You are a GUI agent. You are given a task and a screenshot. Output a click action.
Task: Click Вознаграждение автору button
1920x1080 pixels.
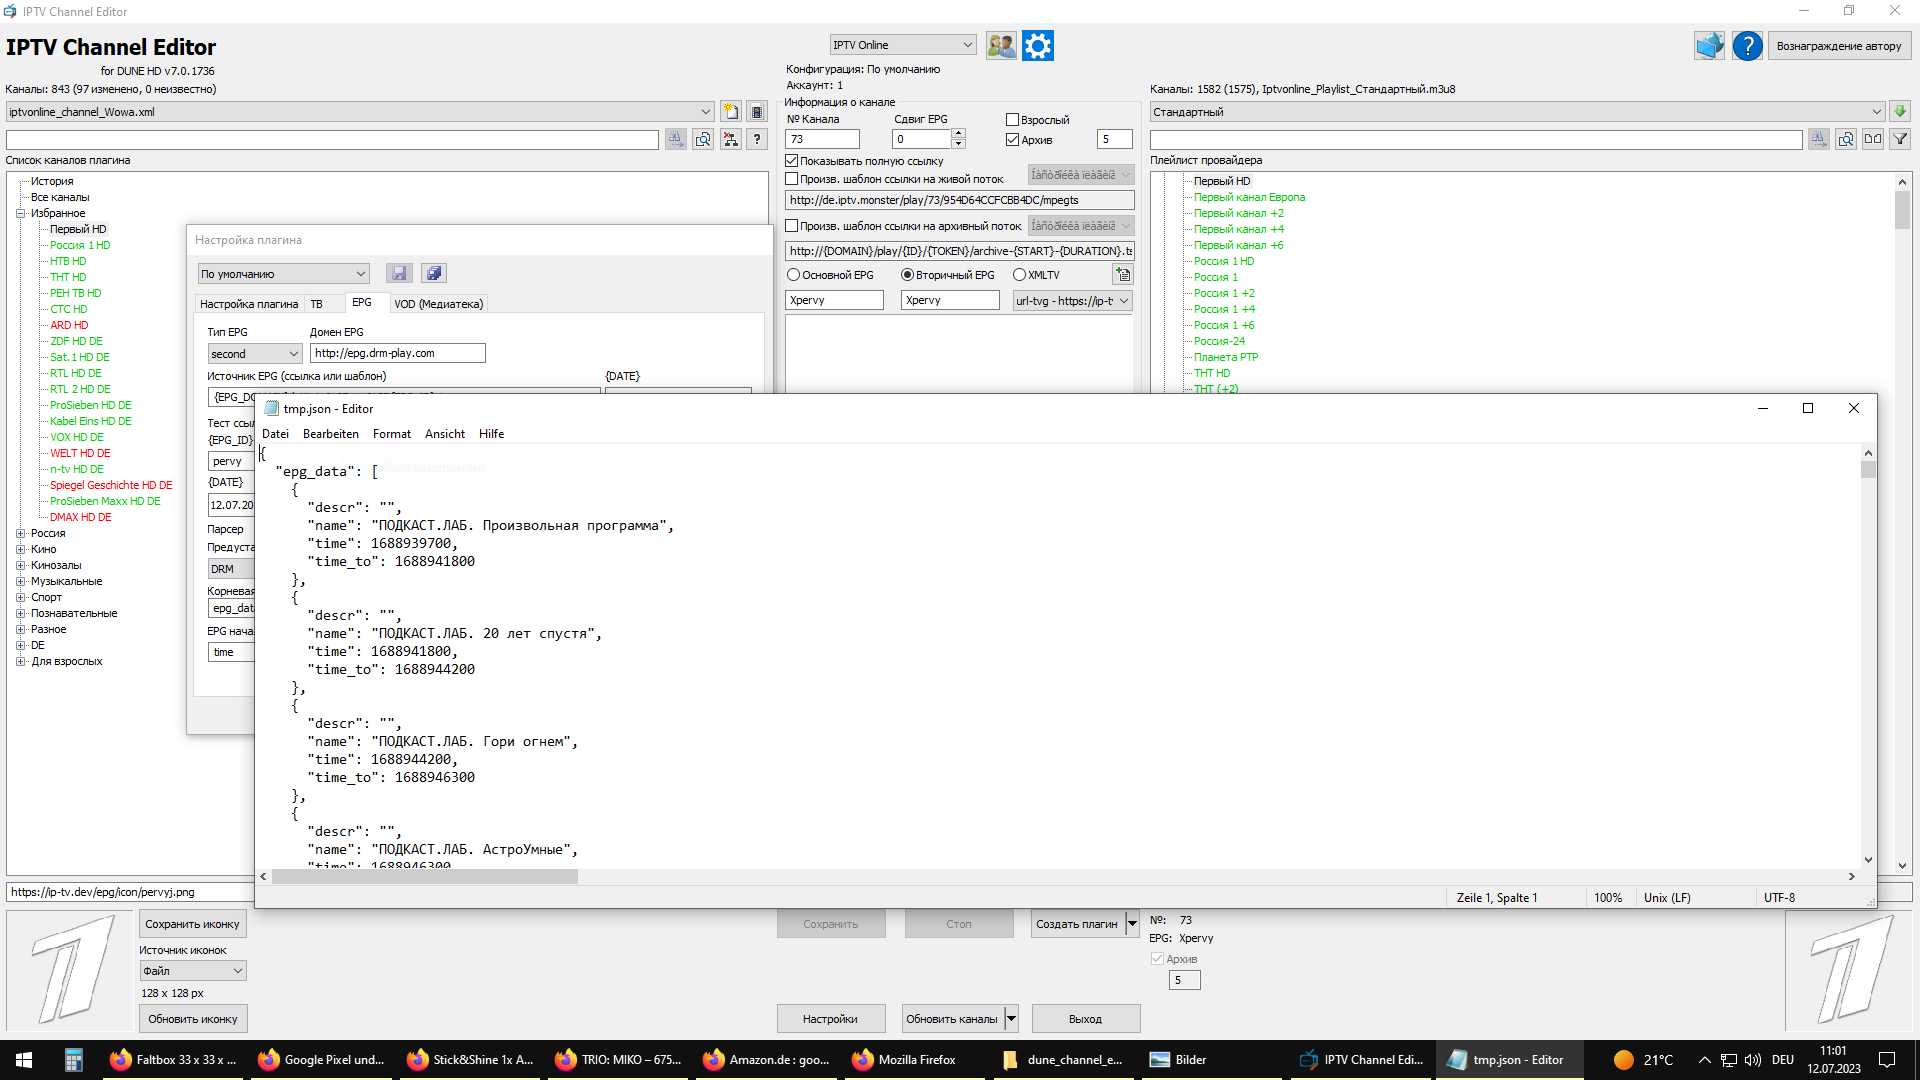tap(1839, 46)
